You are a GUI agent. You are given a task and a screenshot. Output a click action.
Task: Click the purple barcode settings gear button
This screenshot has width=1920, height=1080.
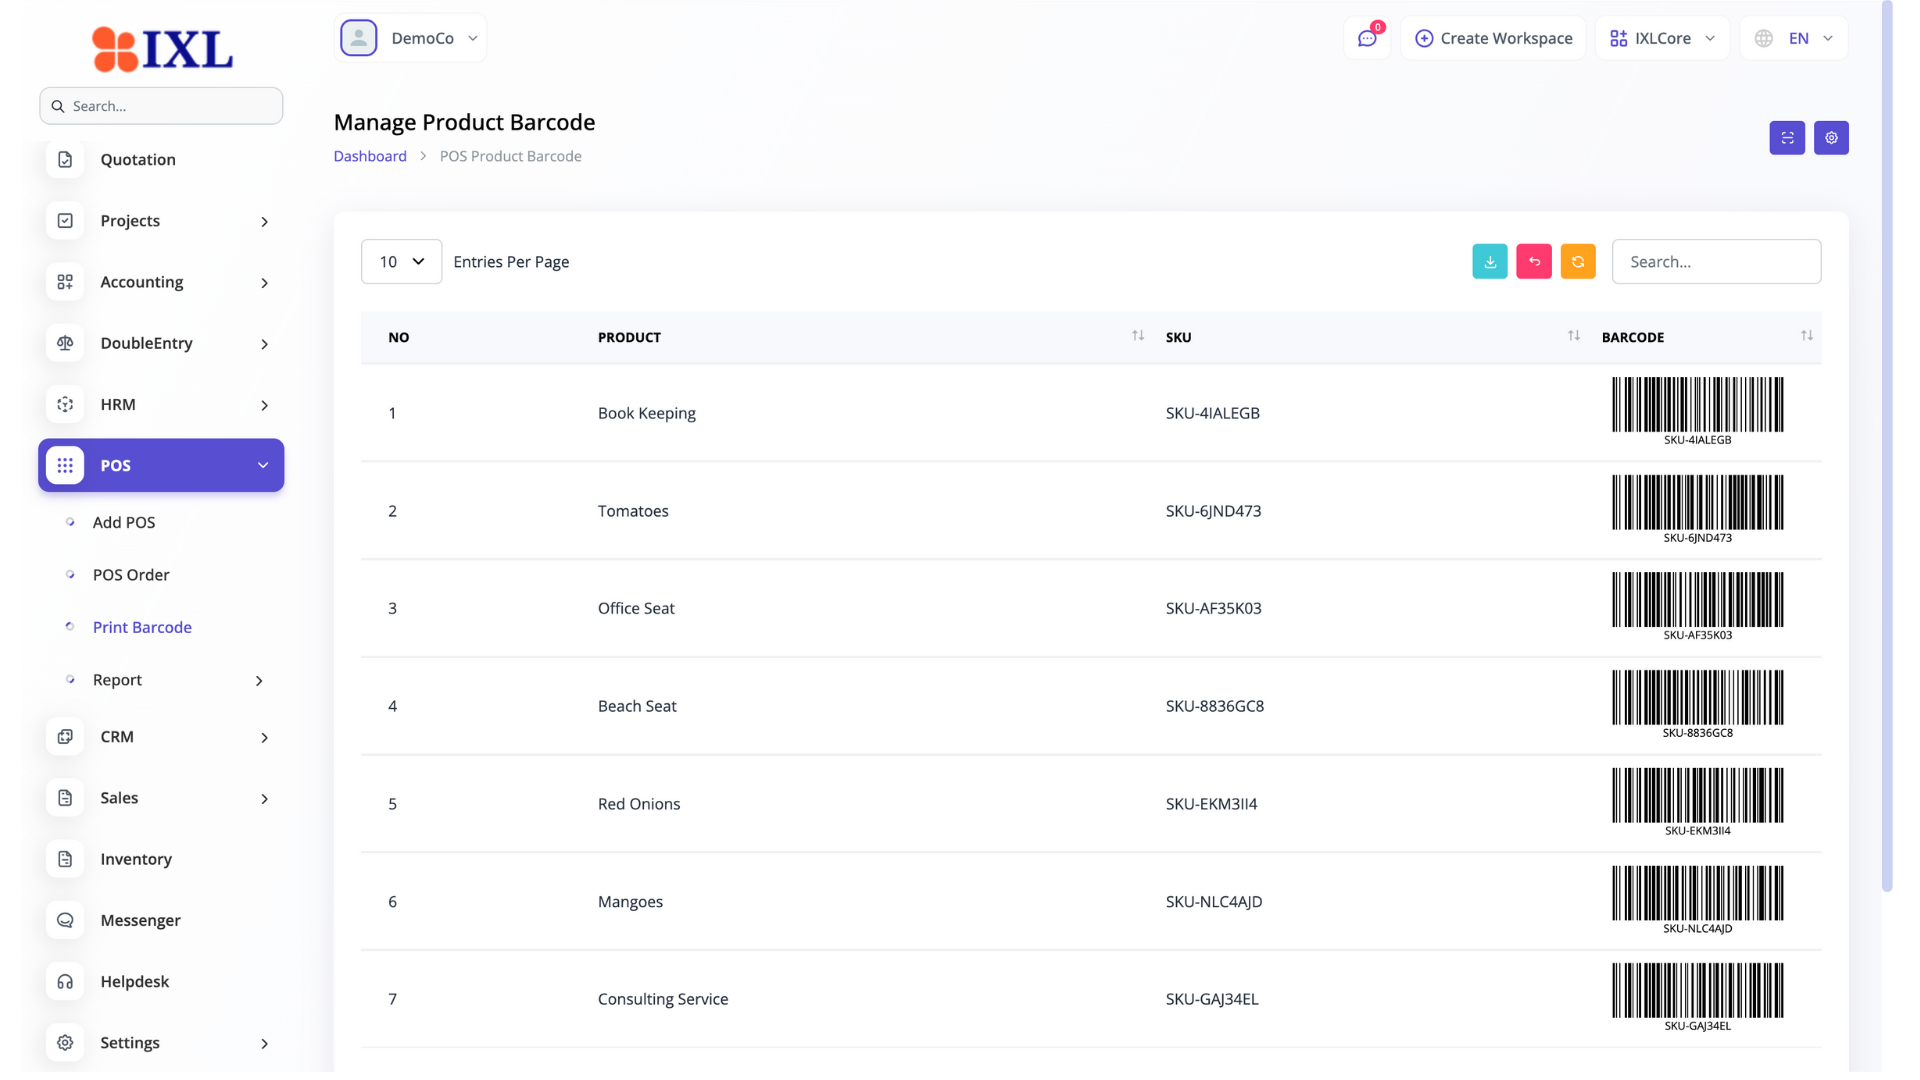(x=1831, y=138)
